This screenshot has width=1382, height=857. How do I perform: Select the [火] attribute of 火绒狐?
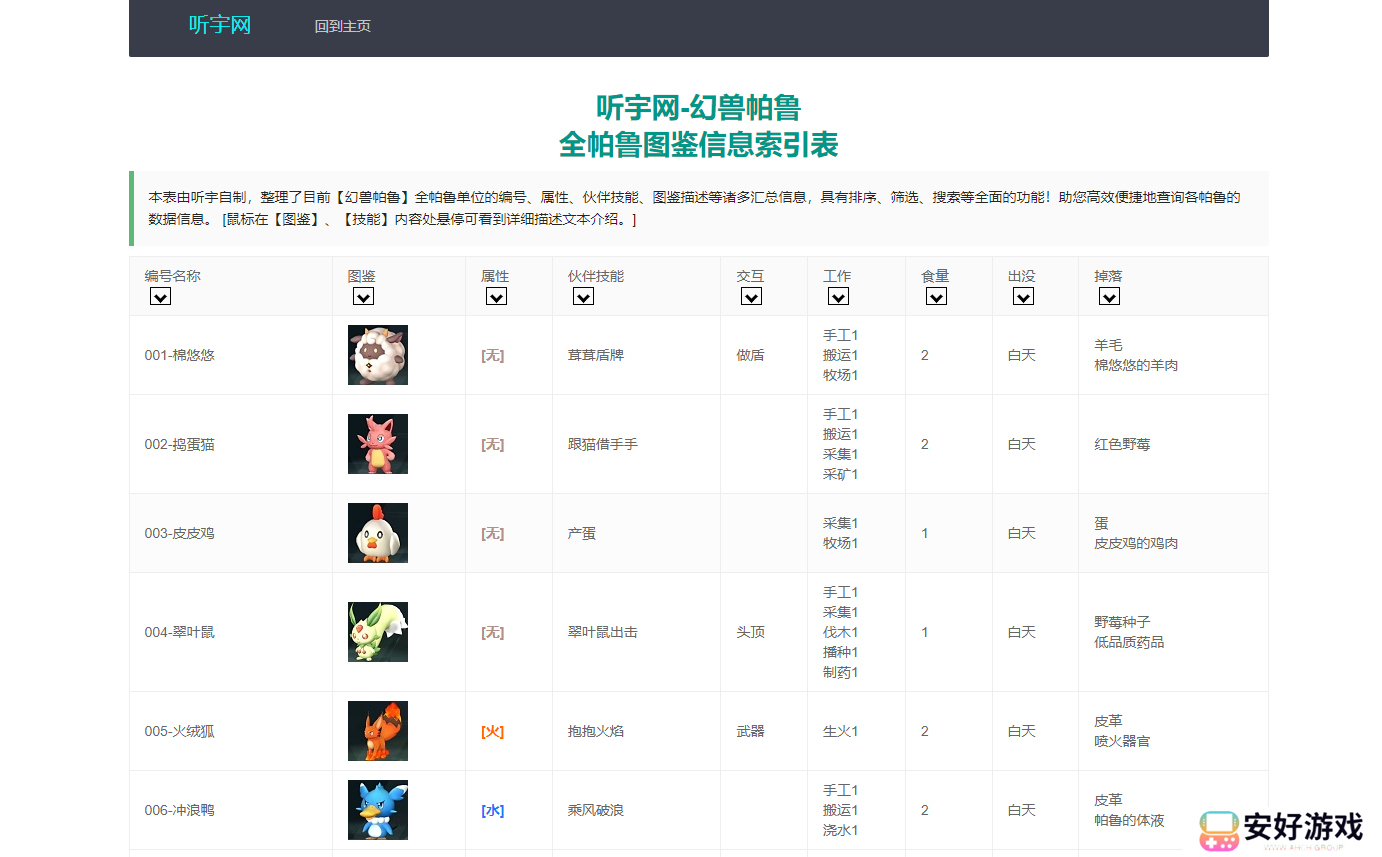(491, 731)
